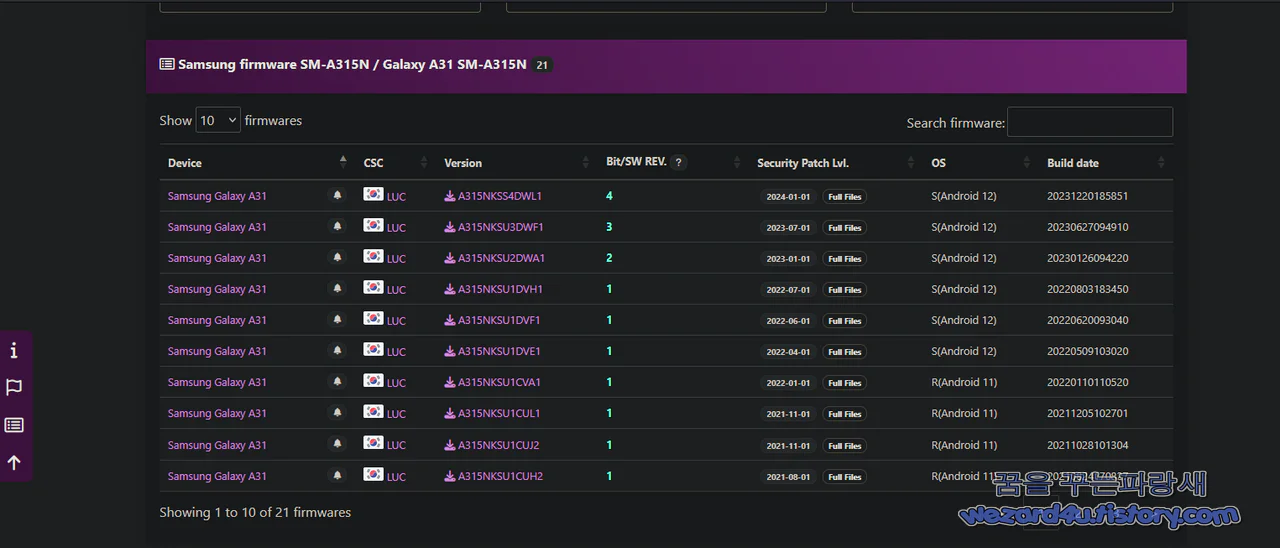Click Full Files badge for 2022-04-01 patch
Viewport: 1280px width, 548px height.
pos(845,352)
